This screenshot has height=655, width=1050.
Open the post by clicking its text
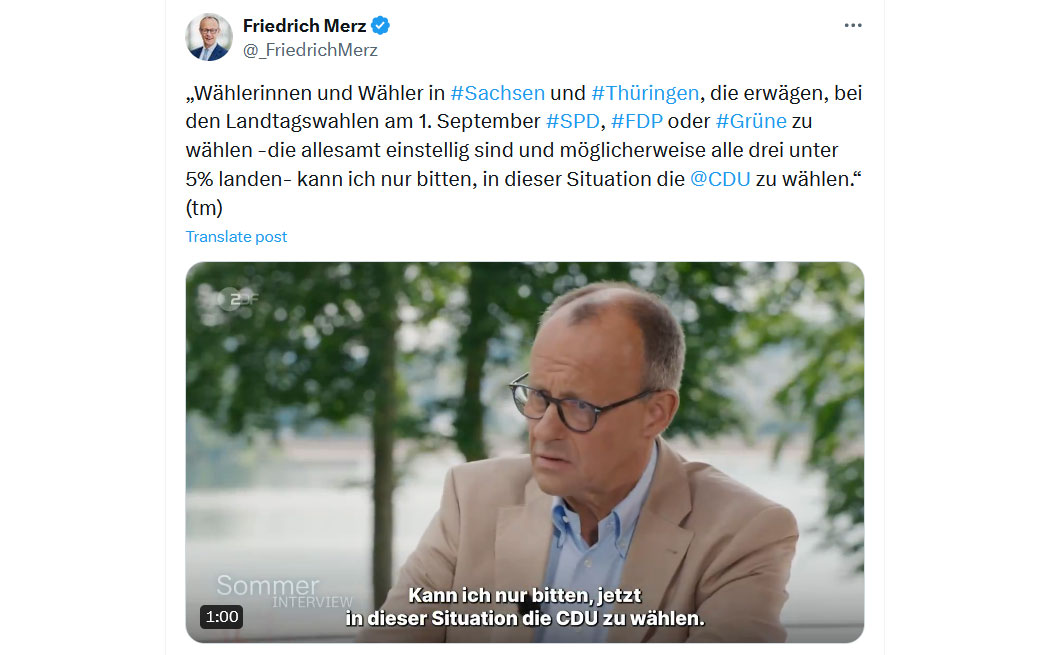(524, 150)
